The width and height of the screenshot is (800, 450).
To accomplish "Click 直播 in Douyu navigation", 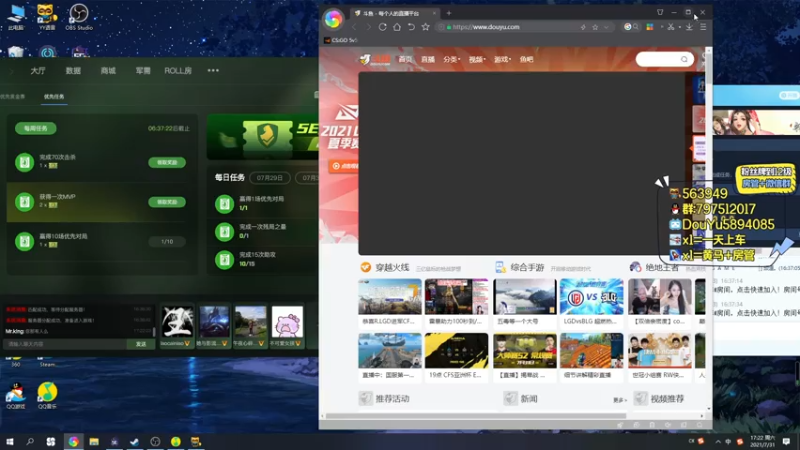I will [x=428, y=60].
